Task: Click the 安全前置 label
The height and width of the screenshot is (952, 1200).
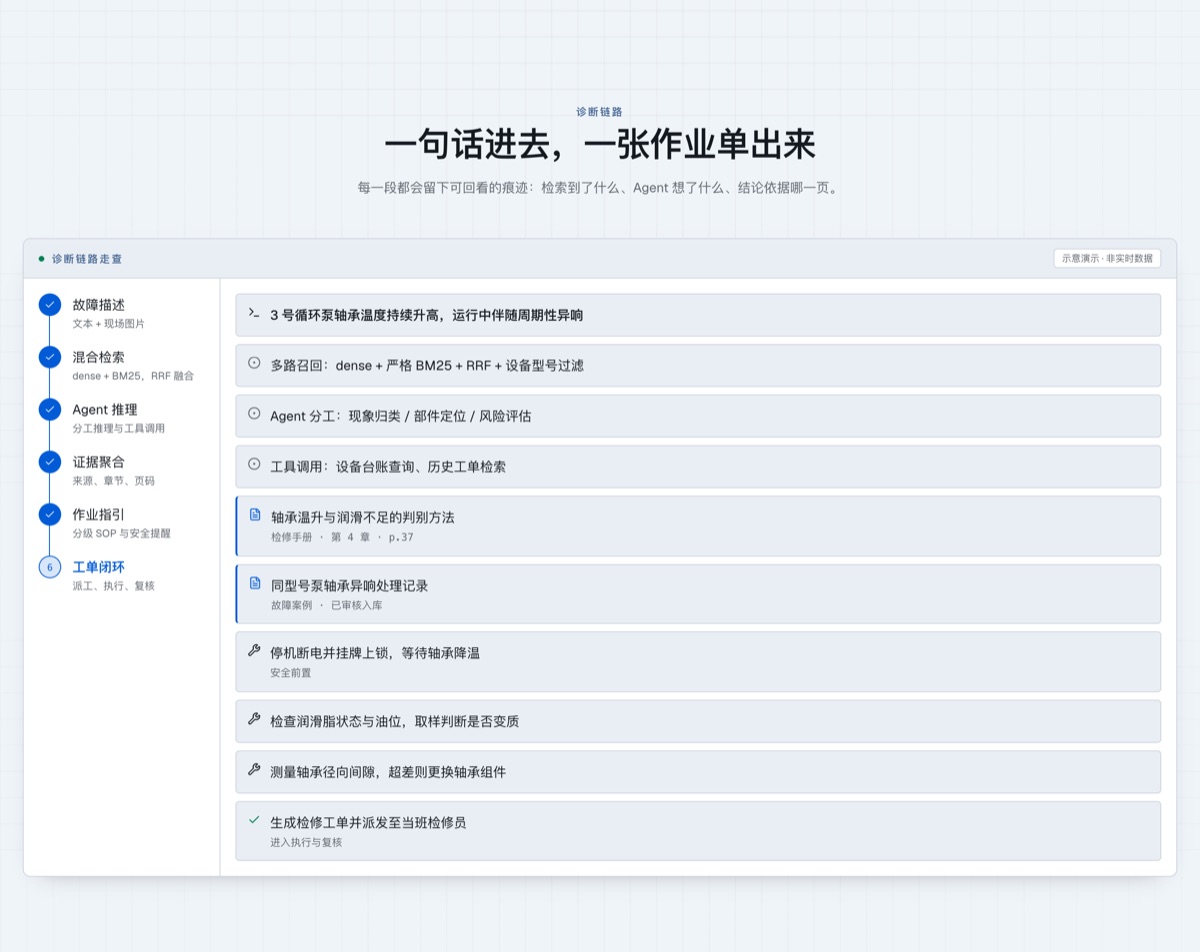Action: point(290,673)
